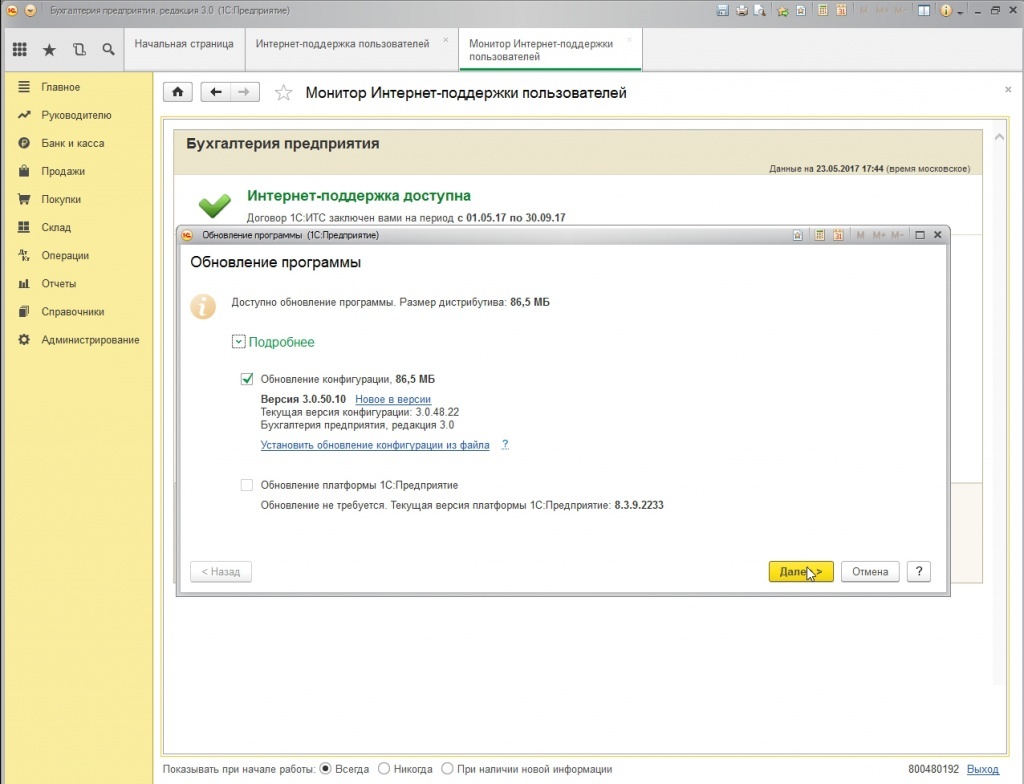Click the printer icon in title bar
The image size is (1024, 784).
point(742,10)
